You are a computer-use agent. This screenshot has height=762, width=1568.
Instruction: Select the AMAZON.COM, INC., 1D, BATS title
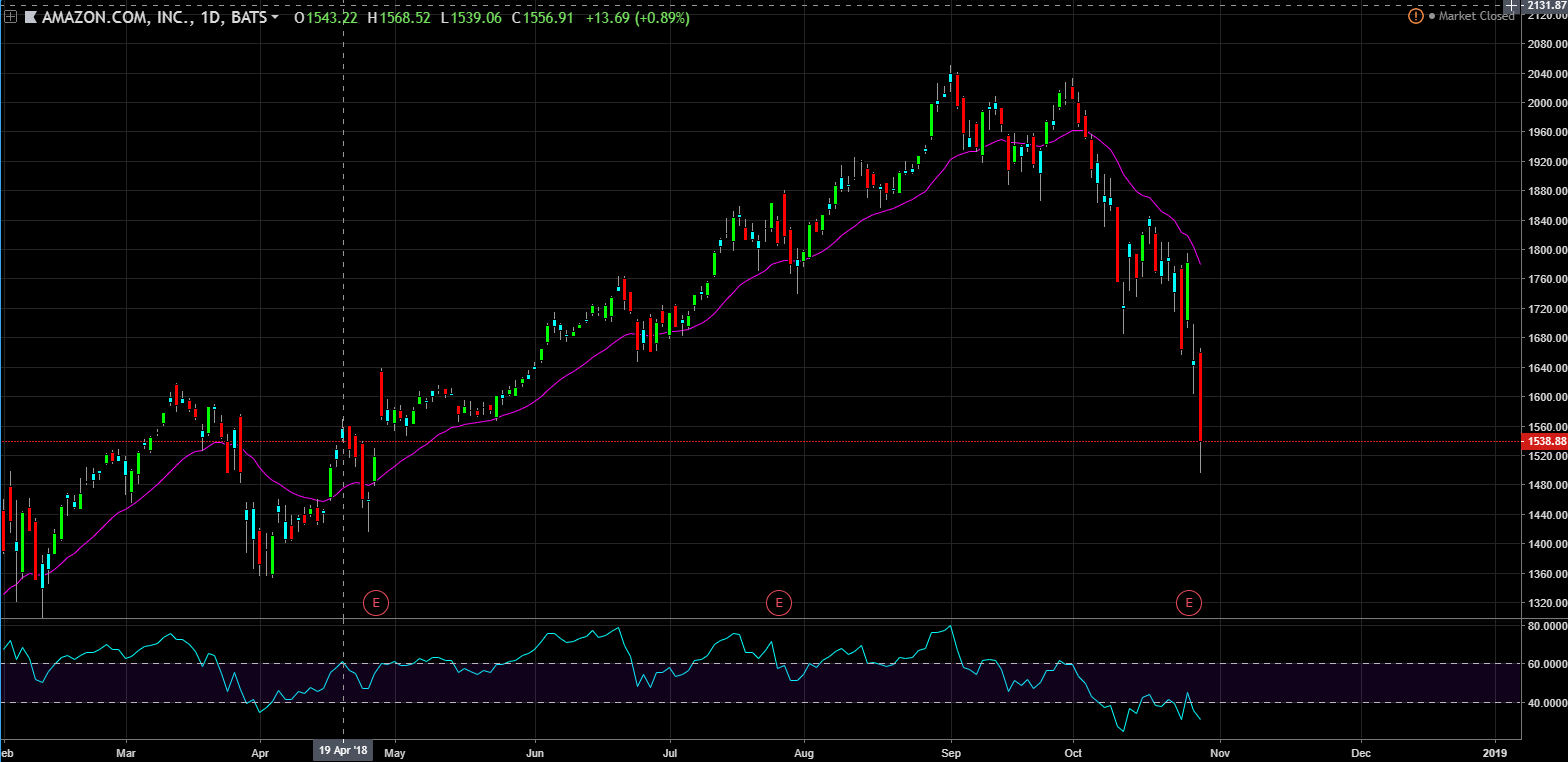pos(154,17)
